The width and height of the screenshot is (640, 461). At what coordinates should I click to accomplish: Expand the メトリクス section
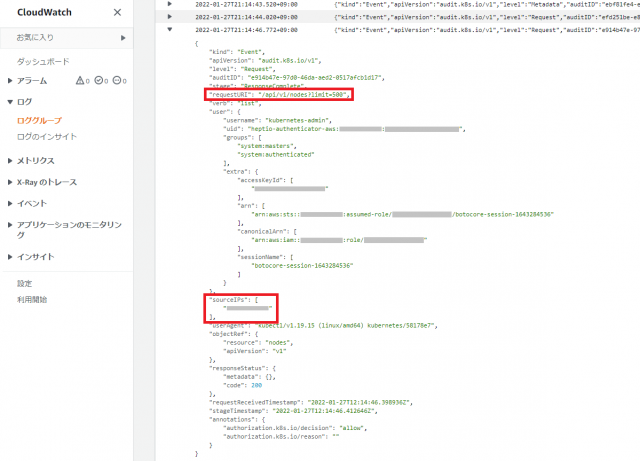(10, 160)
